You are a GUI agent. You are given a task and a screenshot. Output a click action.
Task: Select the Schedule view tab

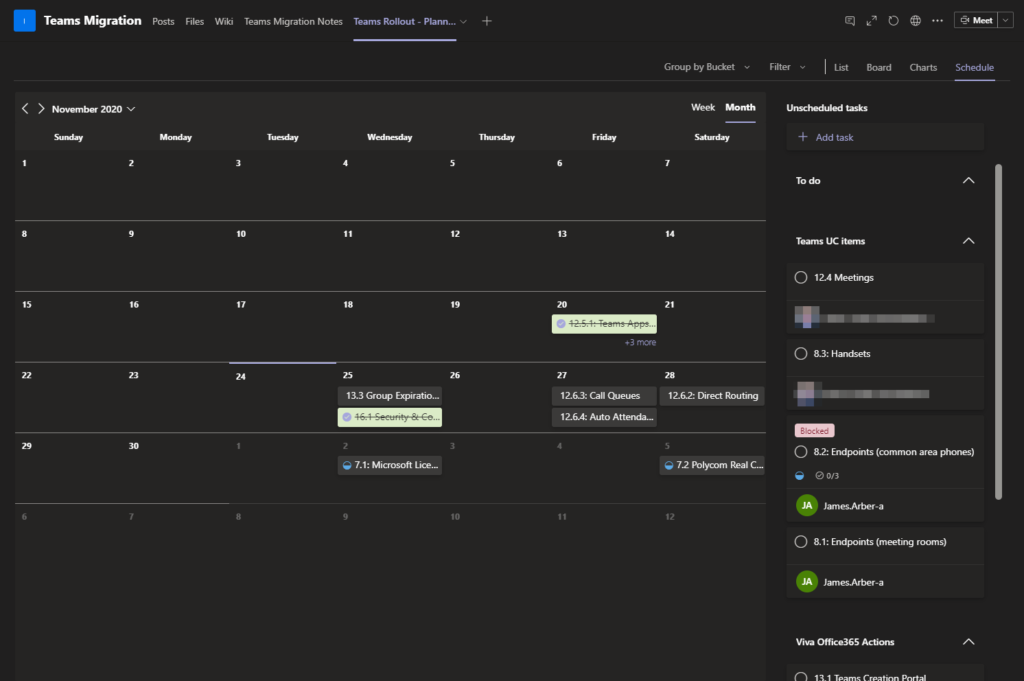(974, 67)
